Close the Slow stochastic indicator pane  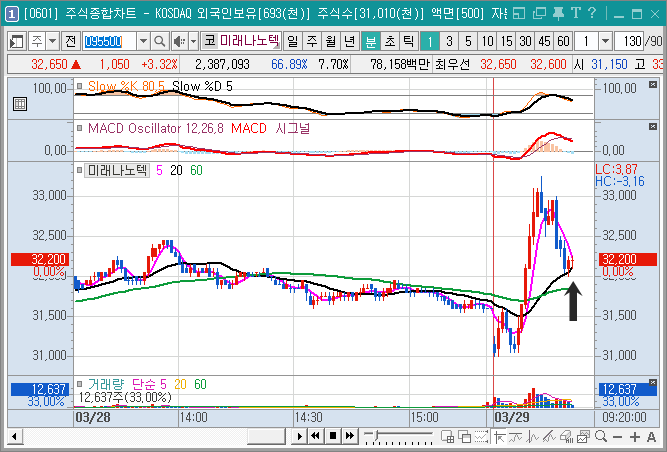point(653,85)
